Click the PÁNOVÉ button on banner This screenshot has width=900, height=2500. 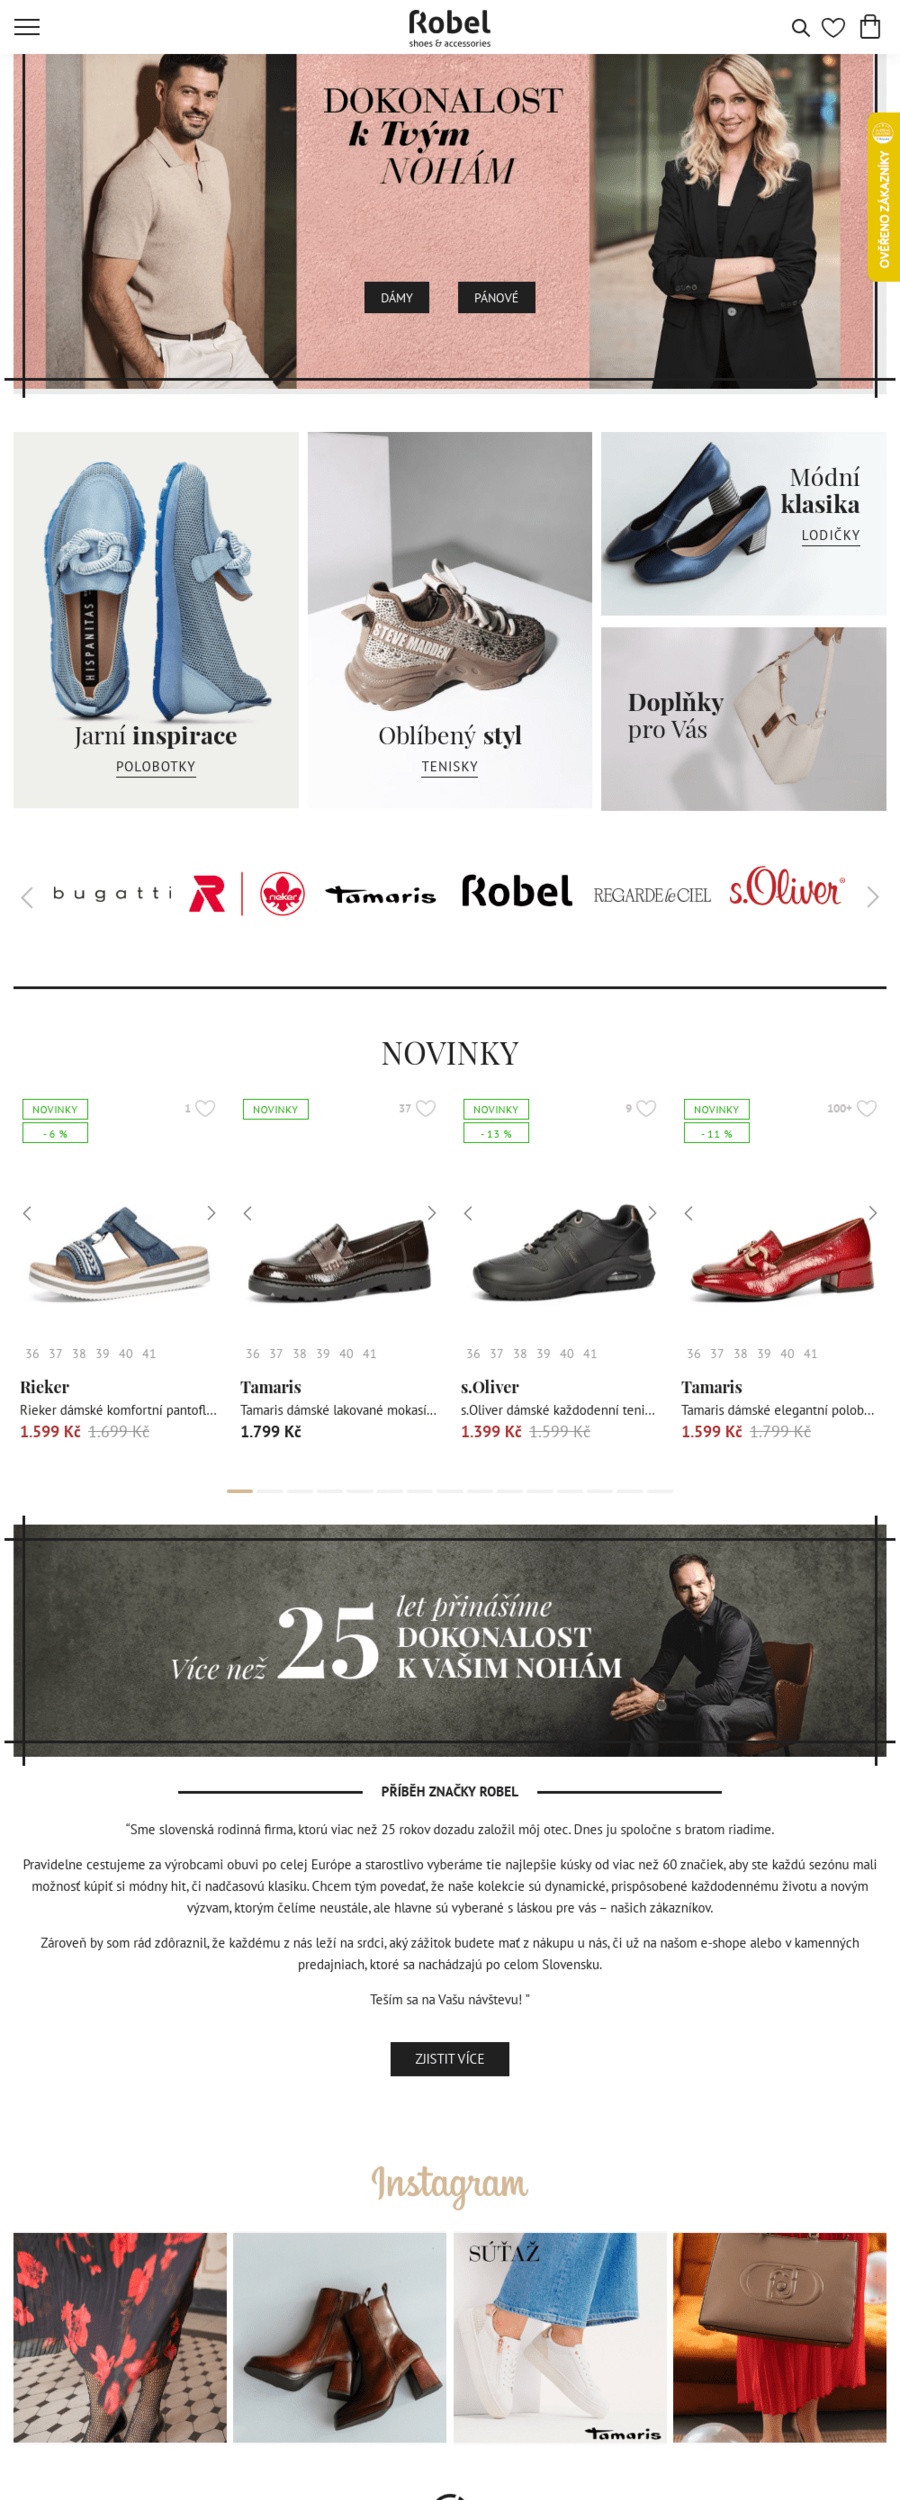[496, 298]
